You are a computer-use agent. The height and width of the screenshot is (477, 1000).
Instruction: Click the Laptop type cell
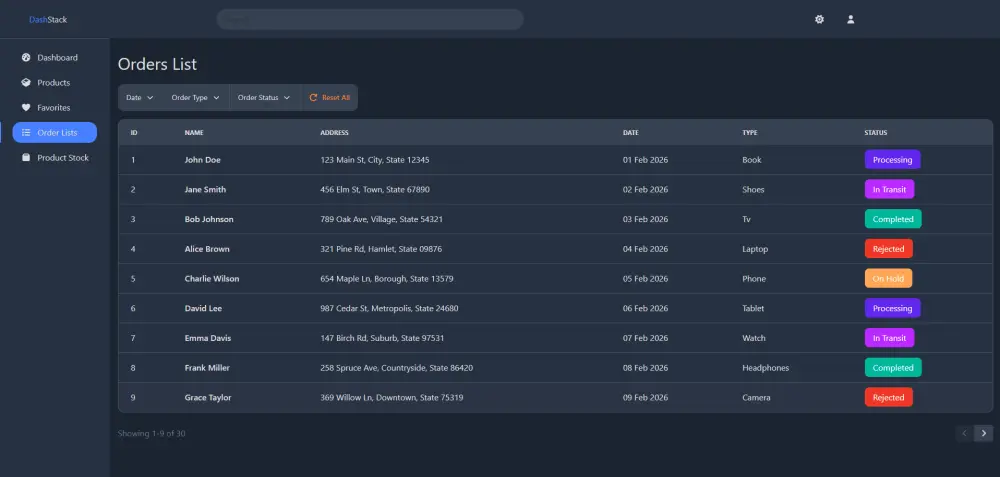(755, 249)
